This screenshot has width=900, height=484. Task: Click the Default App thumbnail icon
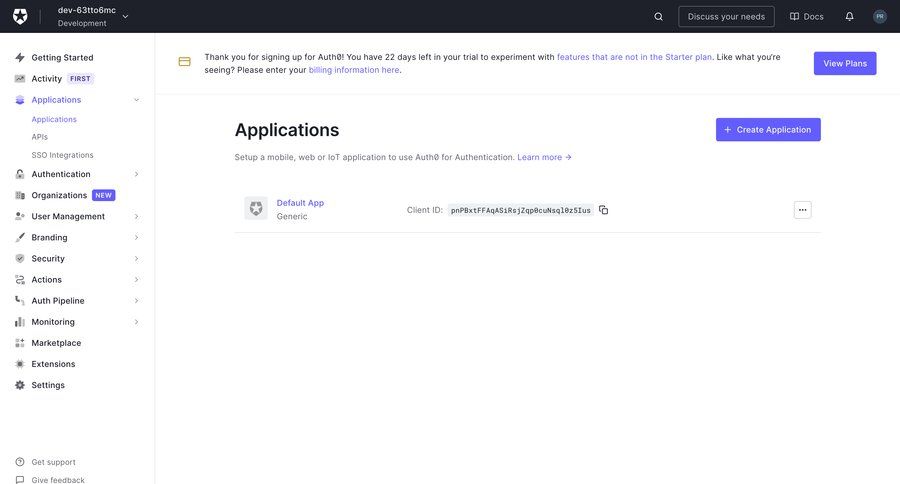click(256, 208)
